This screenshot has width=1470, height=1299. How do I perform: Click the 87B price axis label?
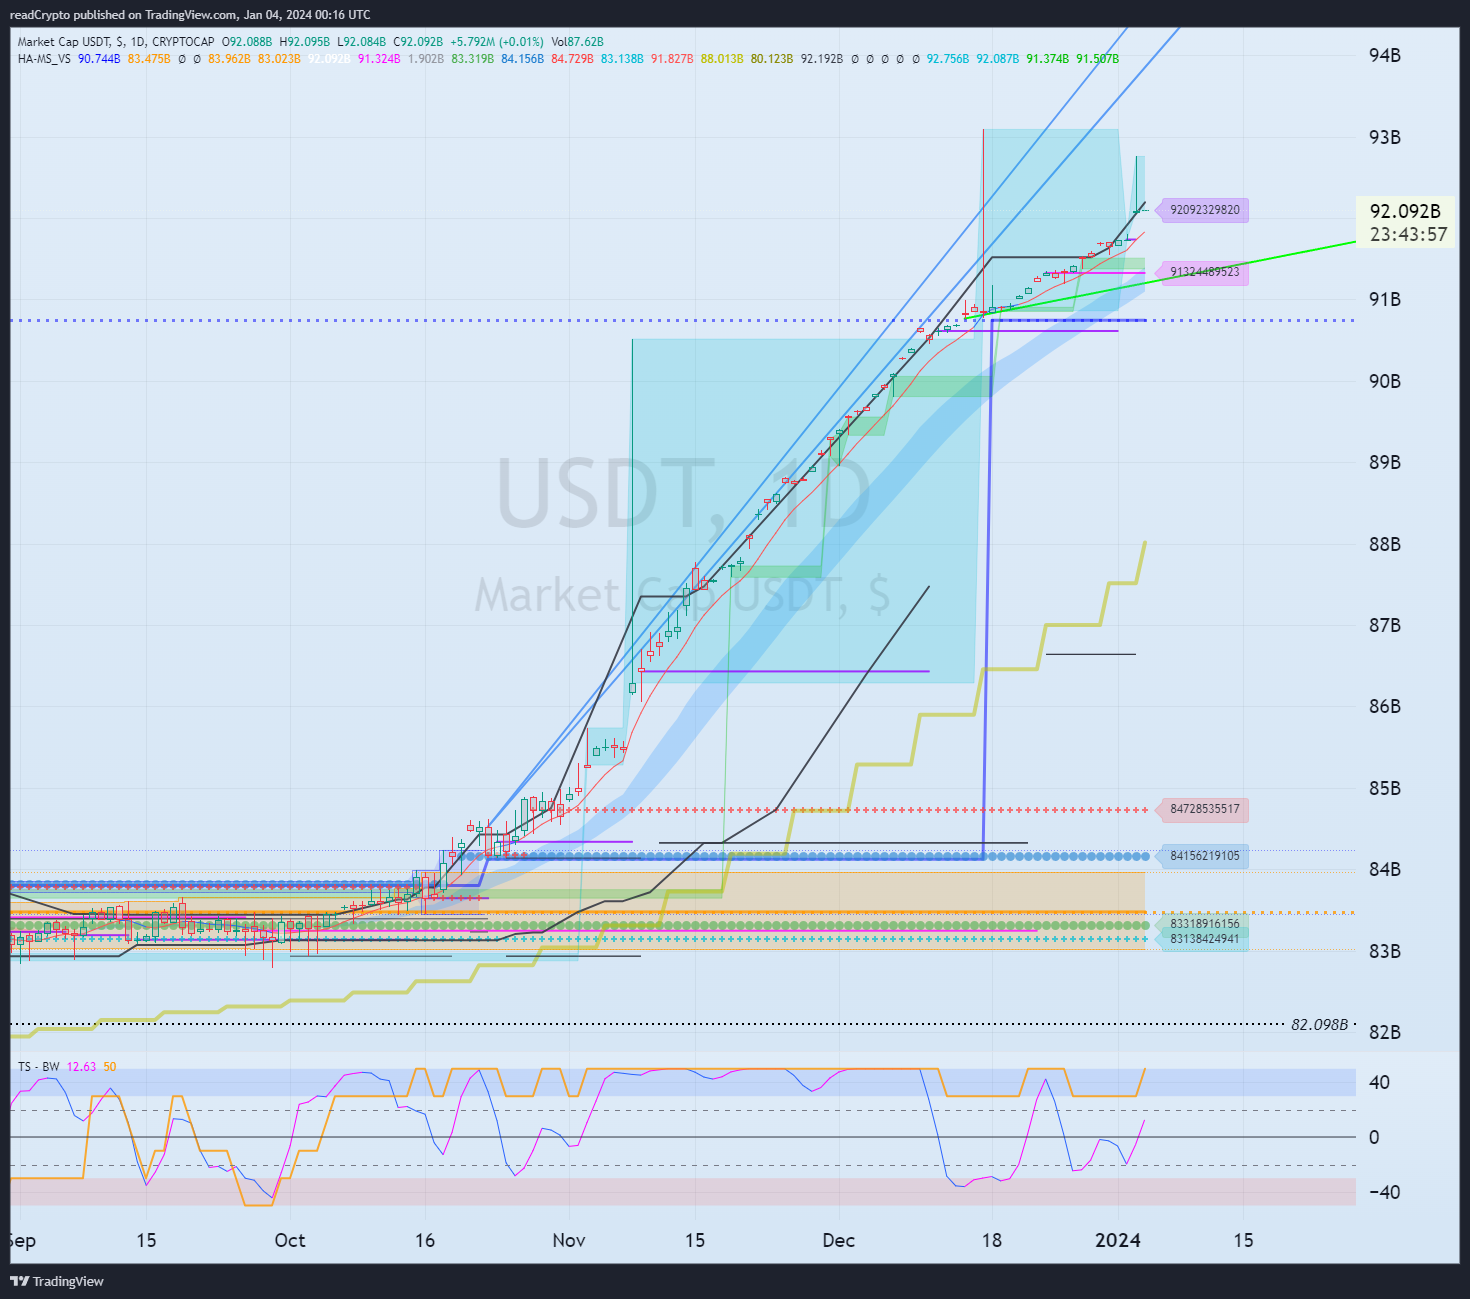1385,625
